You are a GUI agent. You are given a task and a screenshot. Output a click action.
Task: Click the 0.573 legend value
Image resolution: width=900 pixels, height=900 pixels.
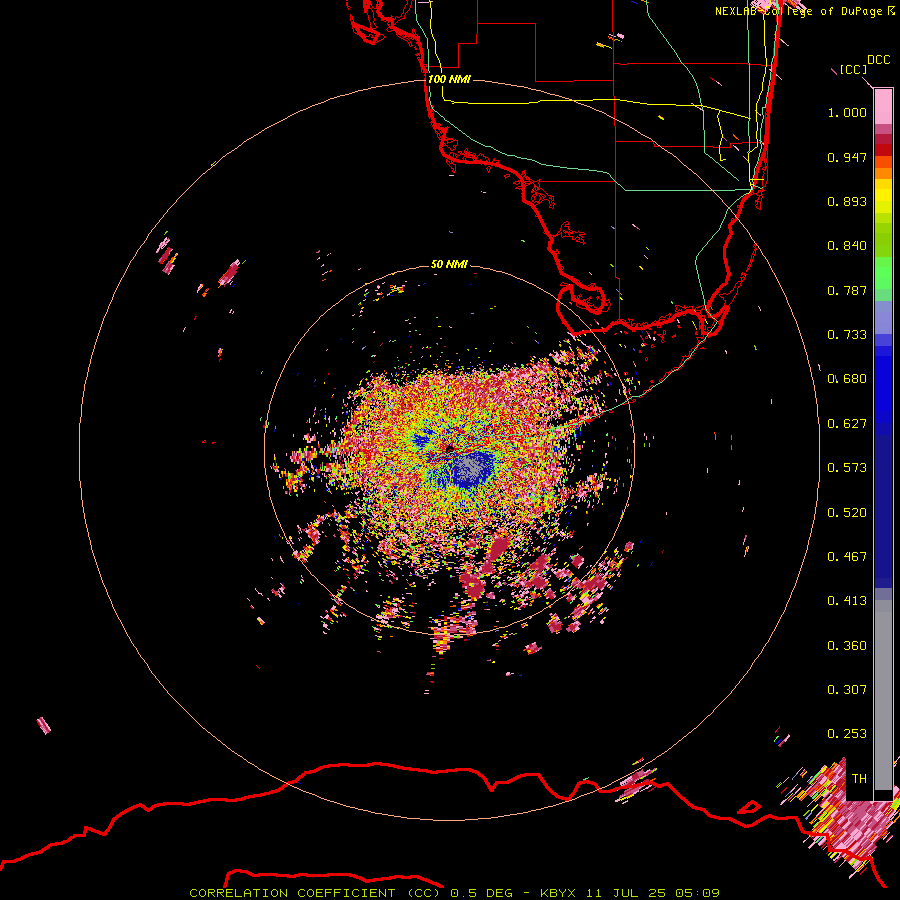(x=847, y=468)
